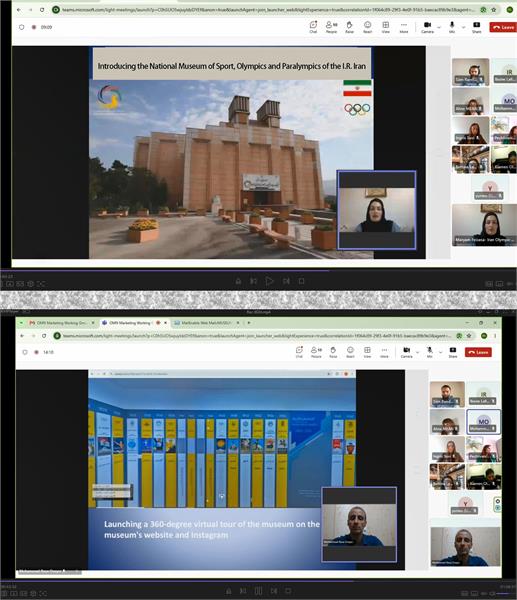This screenshot has height=600, width=517.
Task: Seek on the upper video player progress bar
Action: point(258,271)
